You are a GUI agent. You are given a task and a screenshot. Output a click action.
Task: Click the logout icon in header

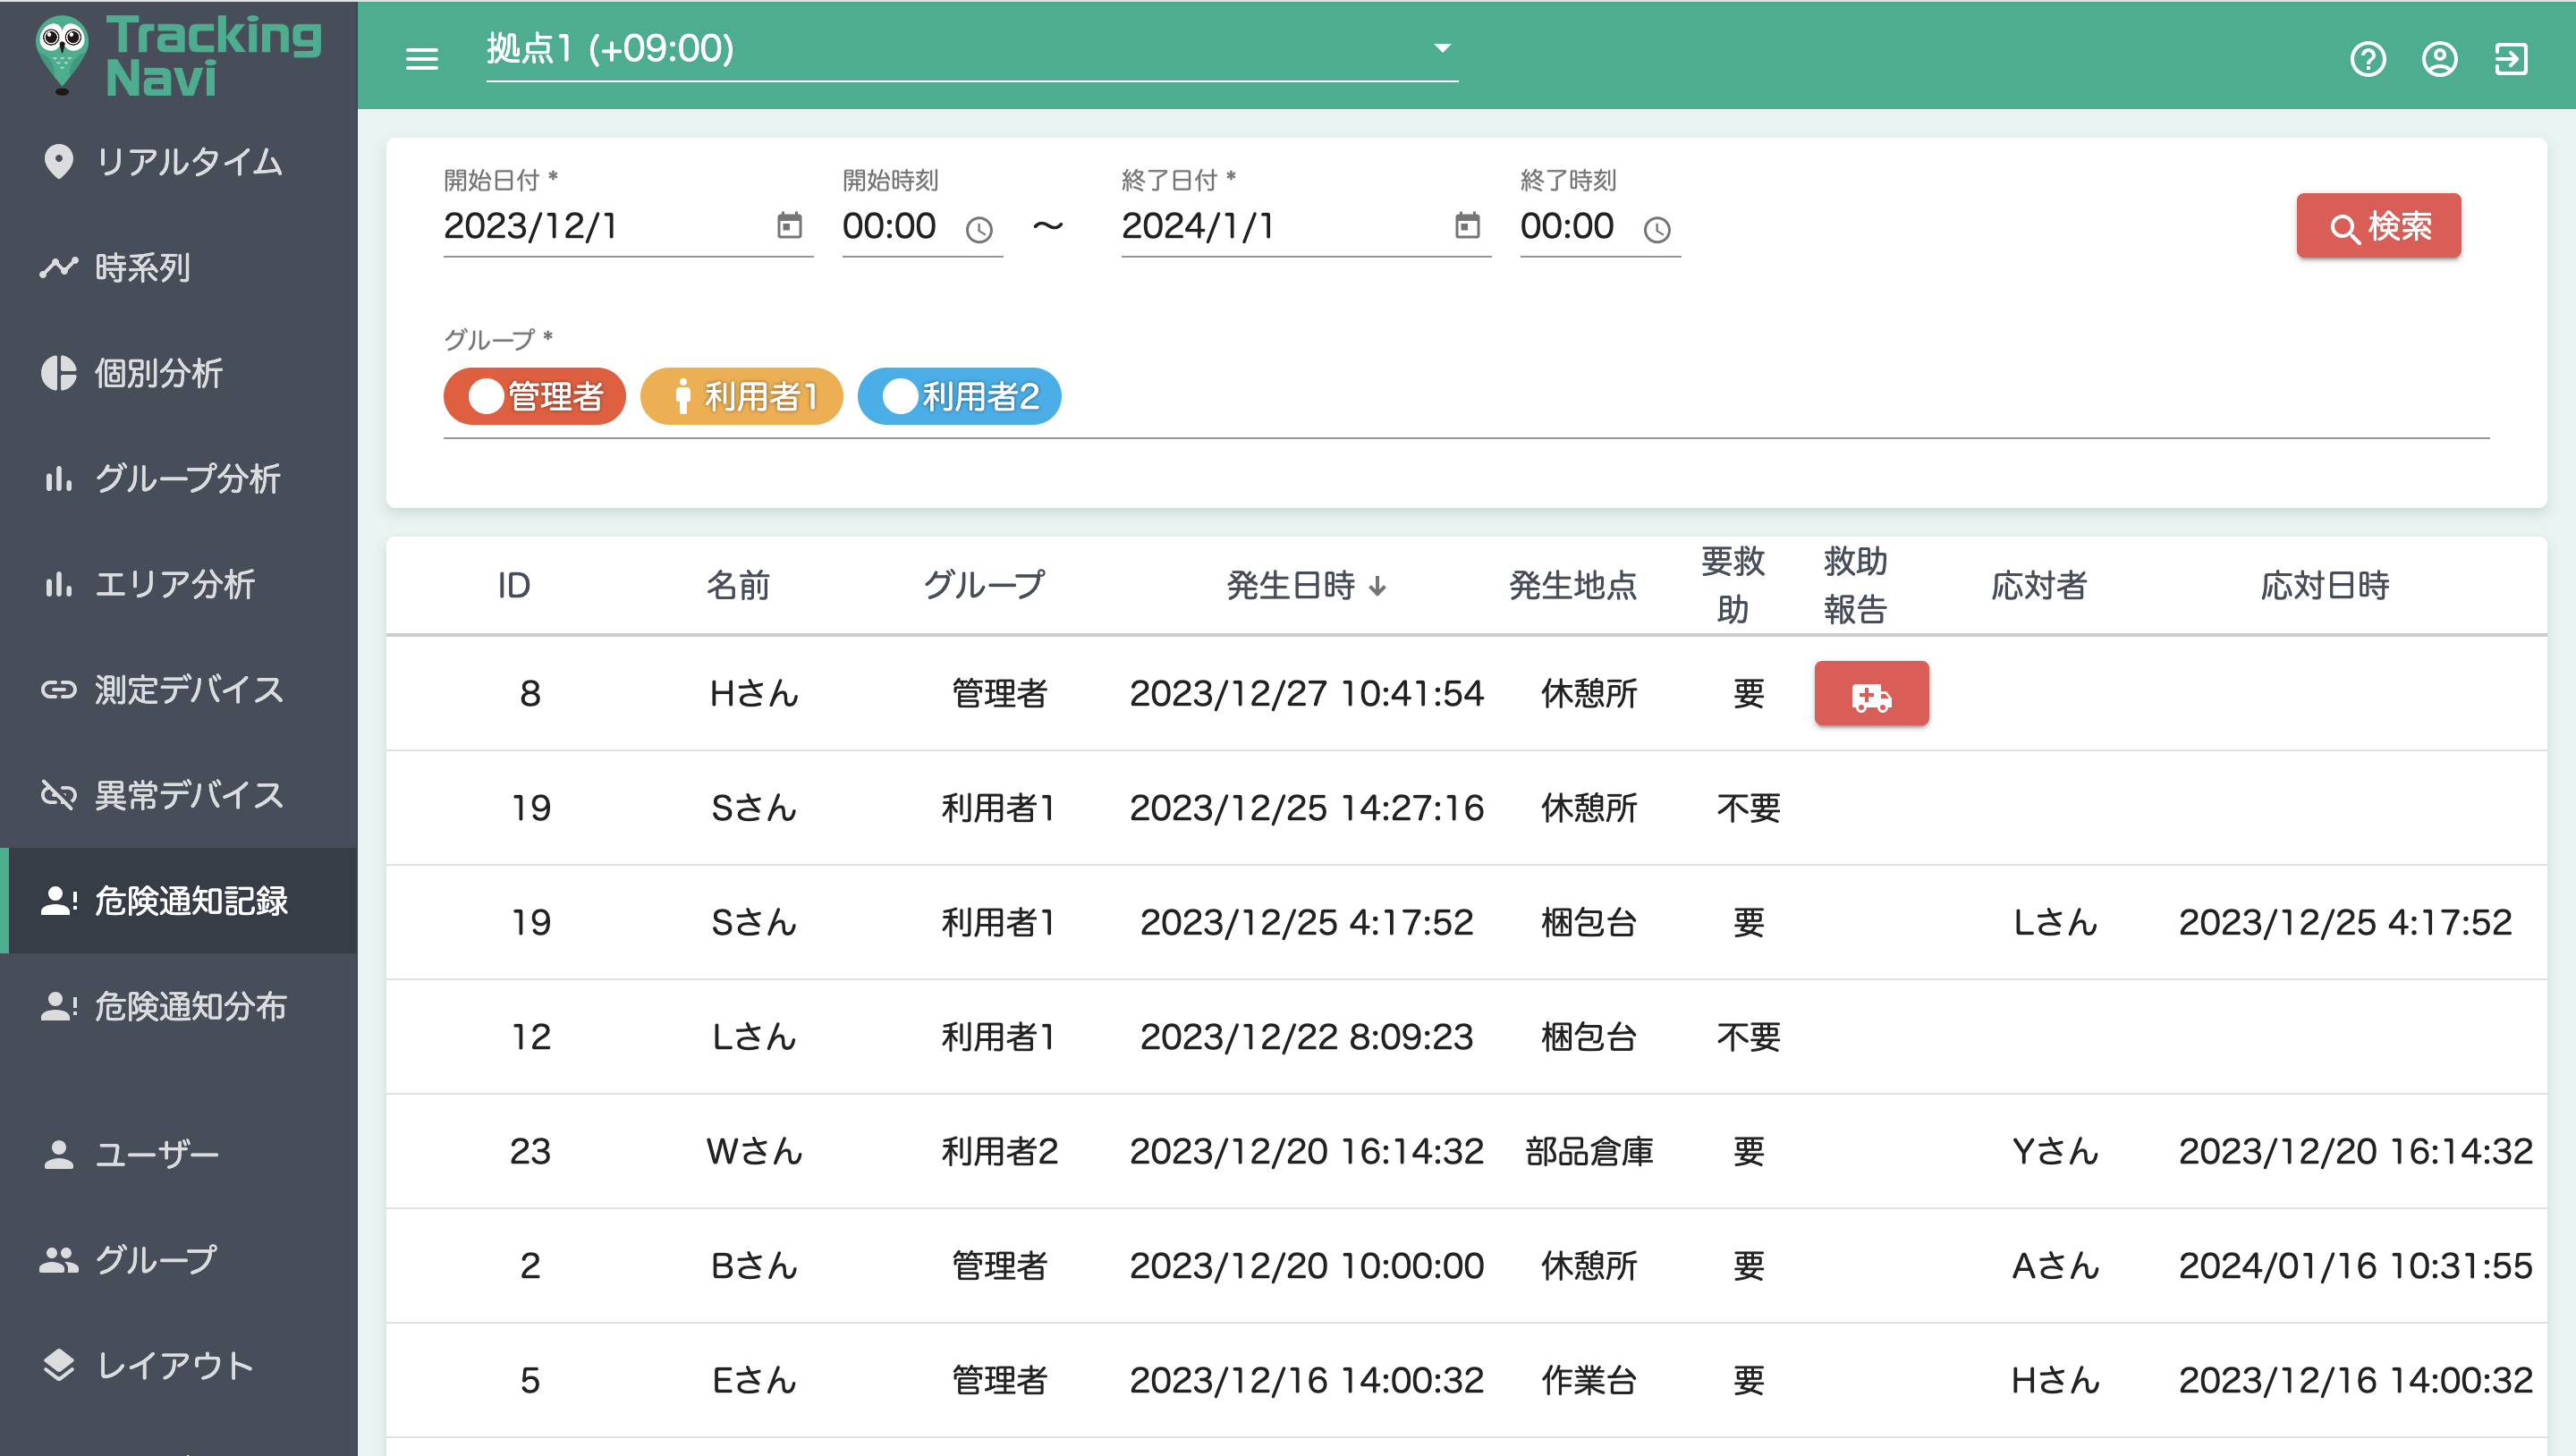tap(2511, 58)
